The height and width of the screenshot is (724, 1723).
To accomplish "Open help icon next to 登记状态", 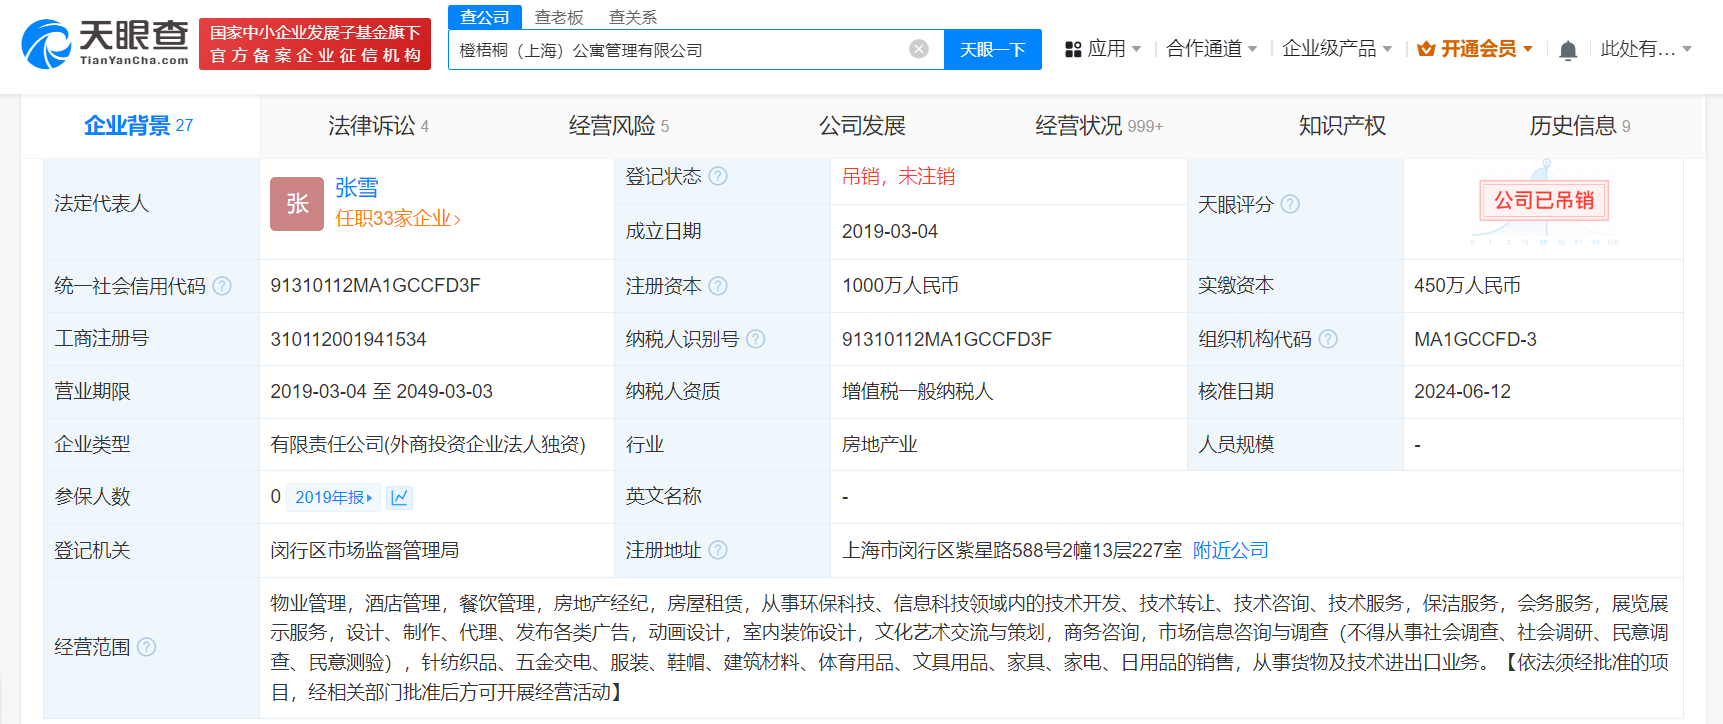I will (718, 176).
